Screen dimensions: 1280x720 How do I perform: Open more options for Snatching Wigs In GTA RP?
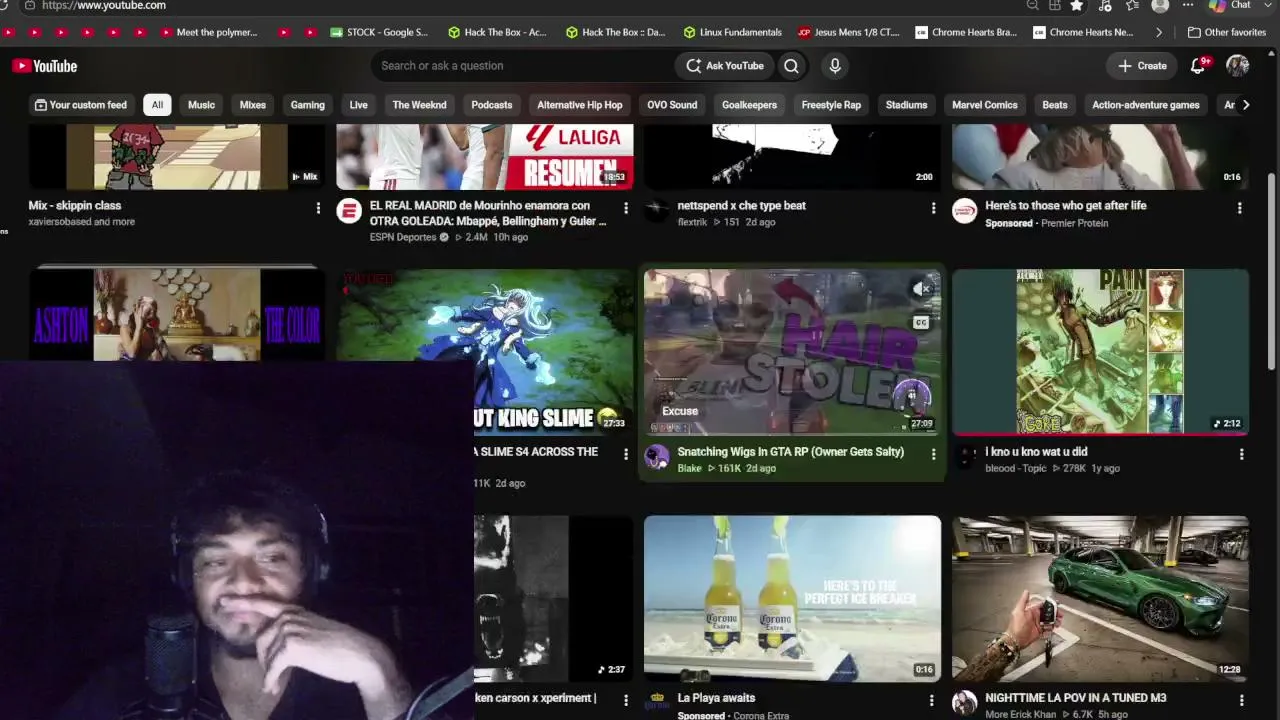coord(933,454)
